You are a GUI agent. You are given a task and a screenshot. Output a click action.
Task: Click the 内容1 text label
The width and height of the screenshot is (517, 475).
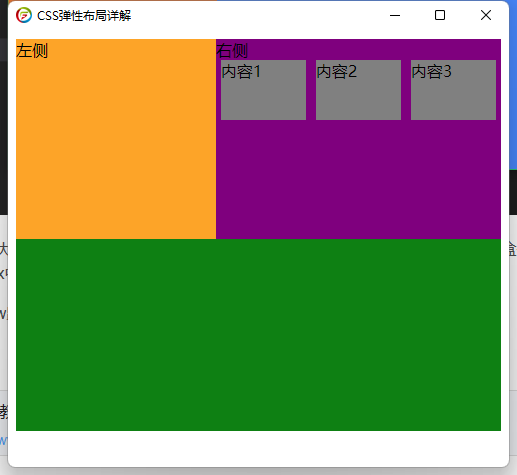(x=241, y=72)
